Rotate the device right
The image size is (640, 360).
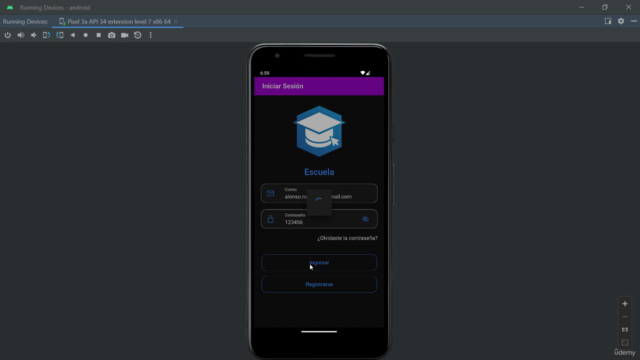[60, 35]
